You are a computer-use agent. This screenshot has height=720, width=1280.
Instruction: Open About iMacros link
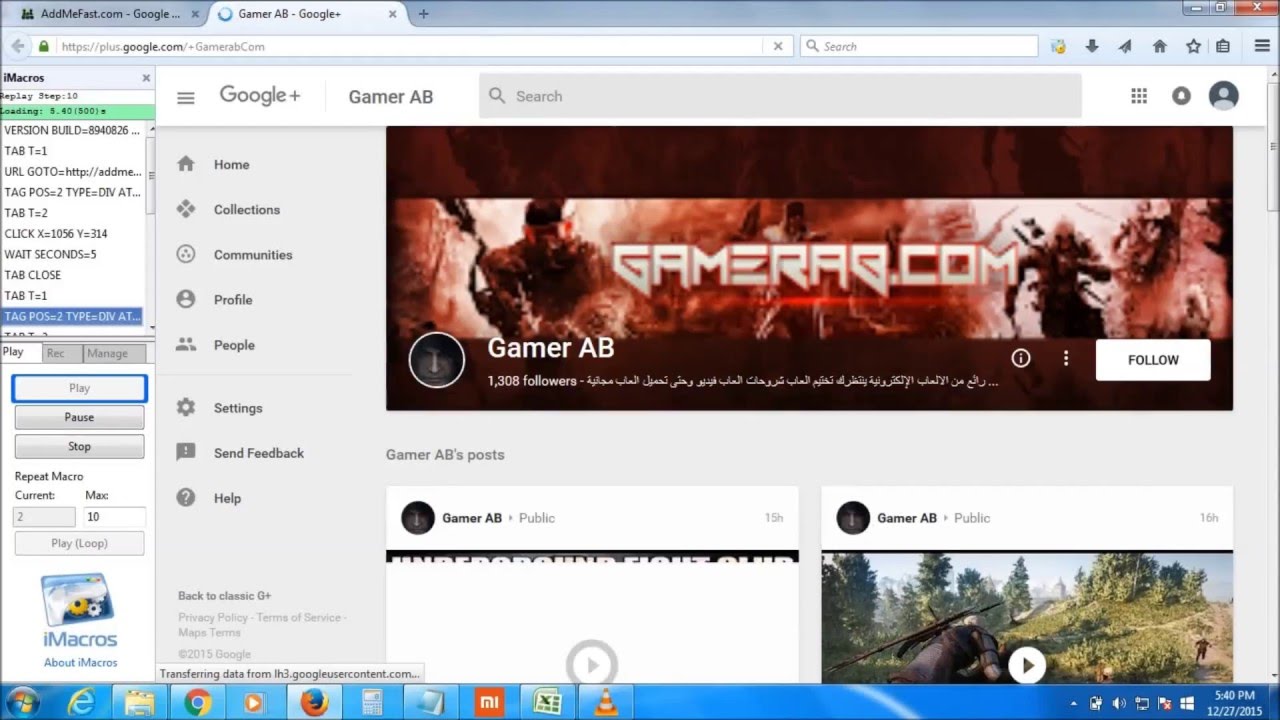[x=80, y=662]
